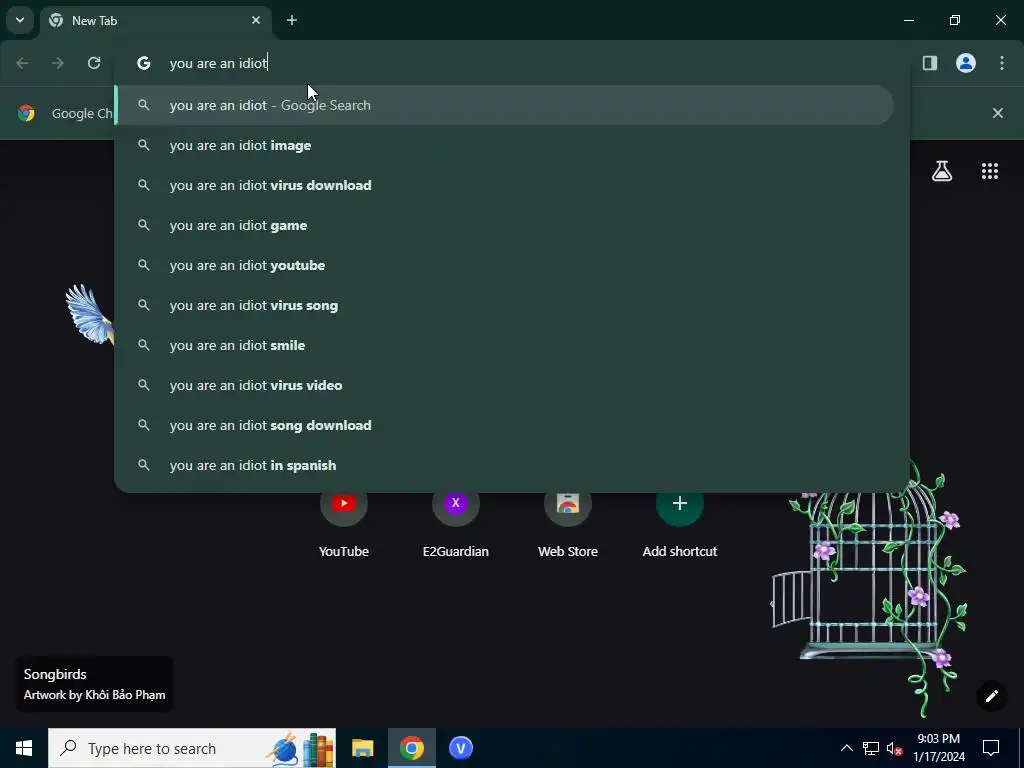Open a new tab with plus button

click(x=292, y=20)
